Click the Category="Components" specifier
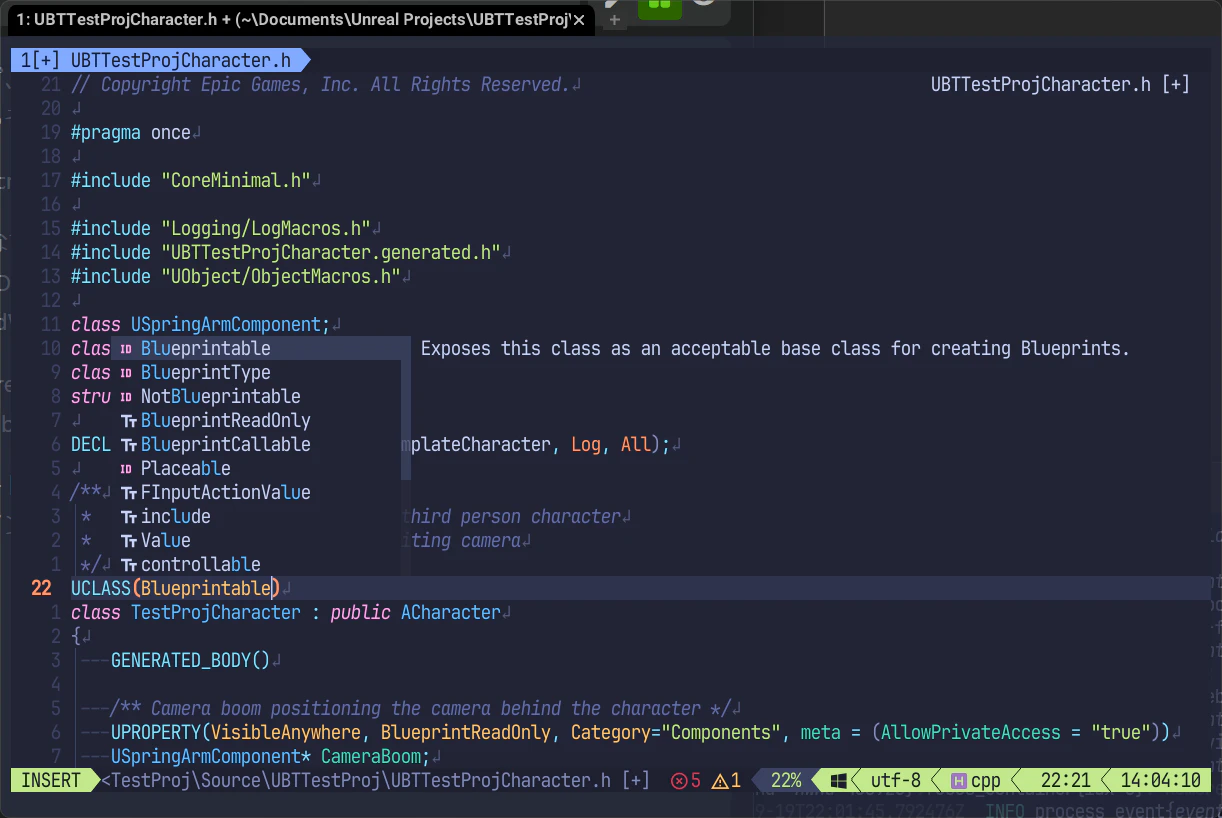This screenshot has height=818, width=1222. click(x=676, y=732)
